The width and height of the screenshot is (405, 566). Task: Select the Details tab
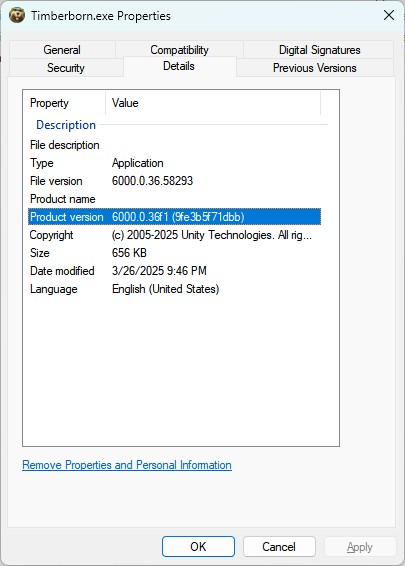point(179,66)
